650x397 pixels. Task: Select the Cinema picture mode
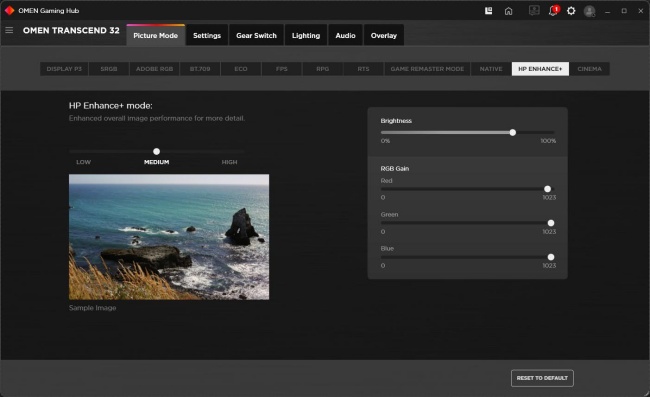point(589,69)
